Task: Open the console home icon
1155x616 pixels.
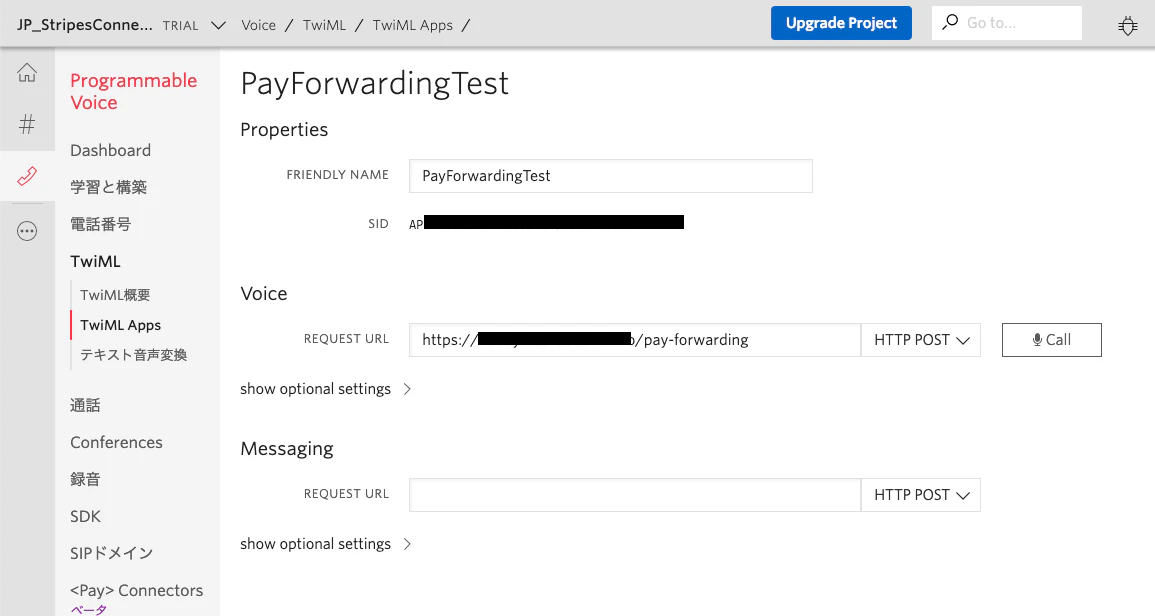Action: coord(27,73)
